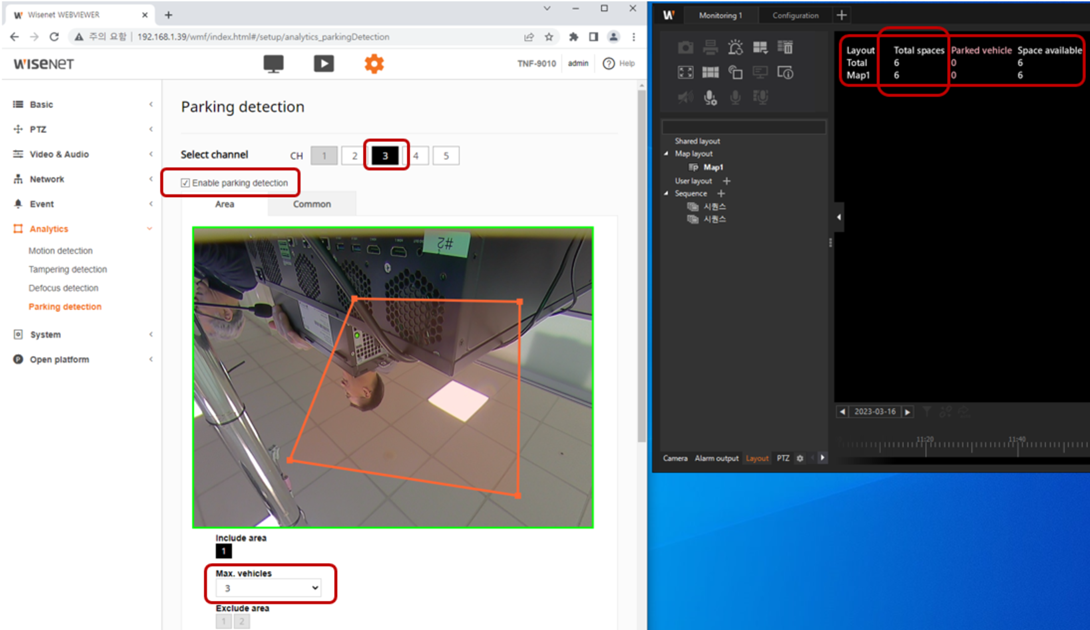Open the live monitor view icon
1090x630 pixels.
click(273, 64)
